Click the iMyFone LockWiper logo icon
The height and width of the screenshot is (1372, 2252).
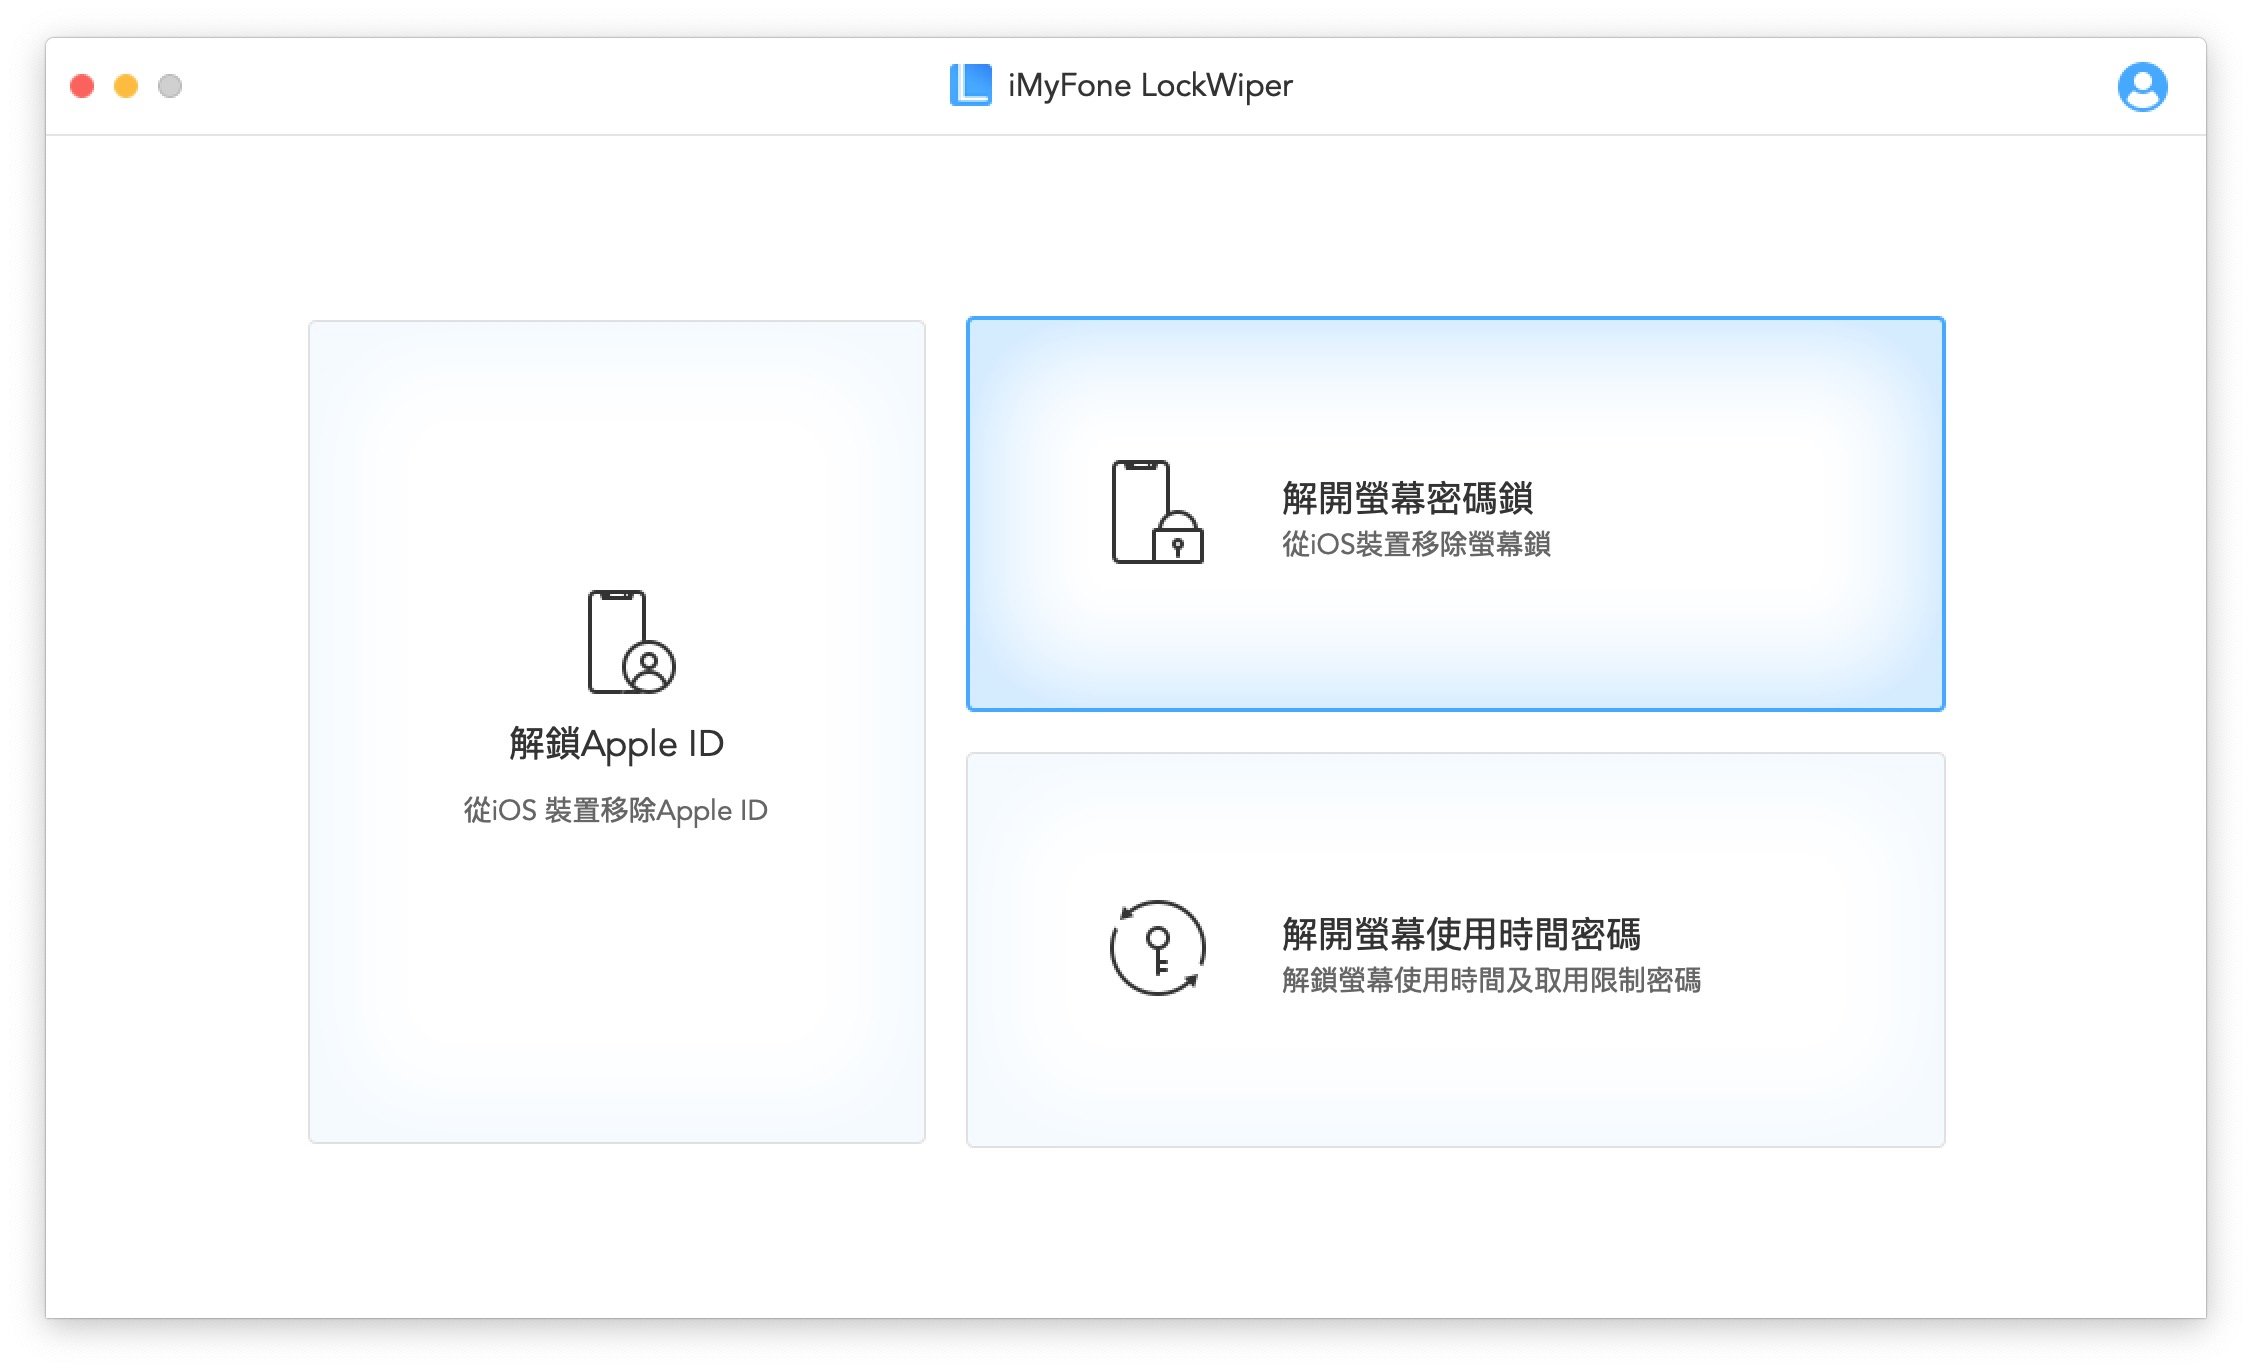[970, 85]
